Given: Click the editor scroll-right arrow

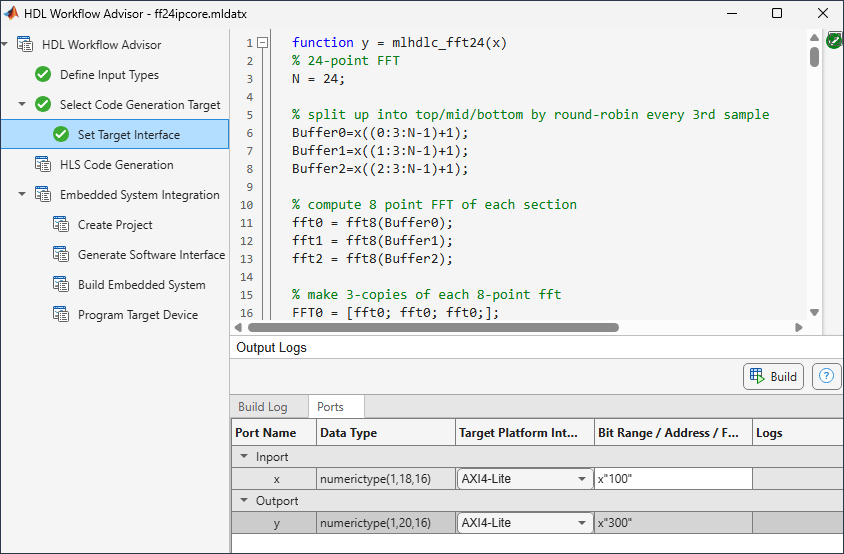Looking at the screenshot, I should pos(799,327).
